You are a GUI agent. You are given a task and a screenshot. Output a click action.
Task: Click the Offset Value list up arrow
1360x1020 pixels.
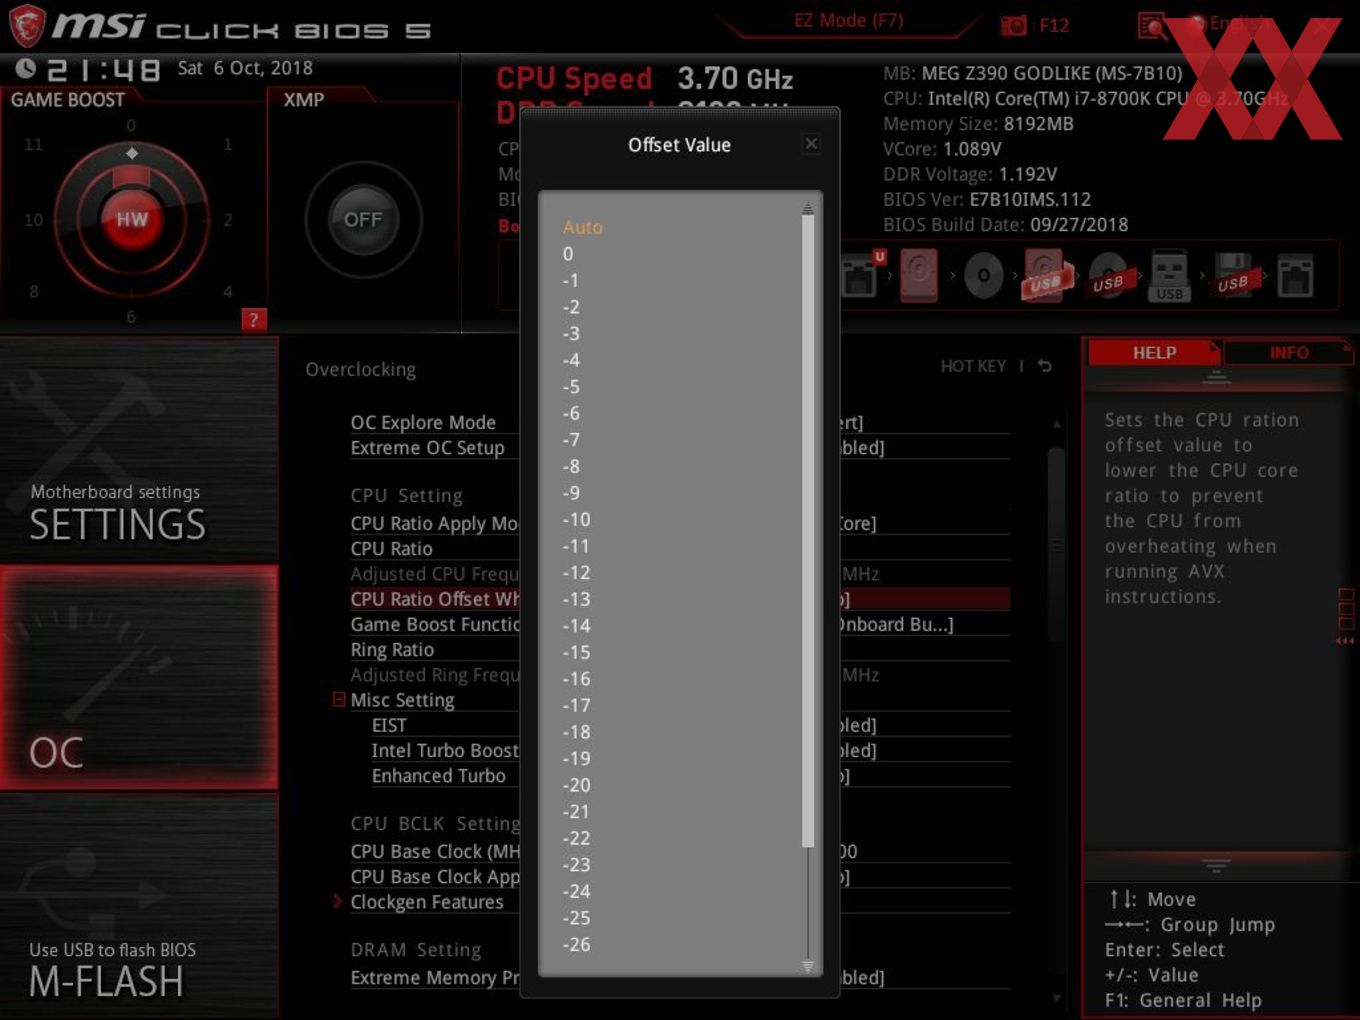(807, 209)
